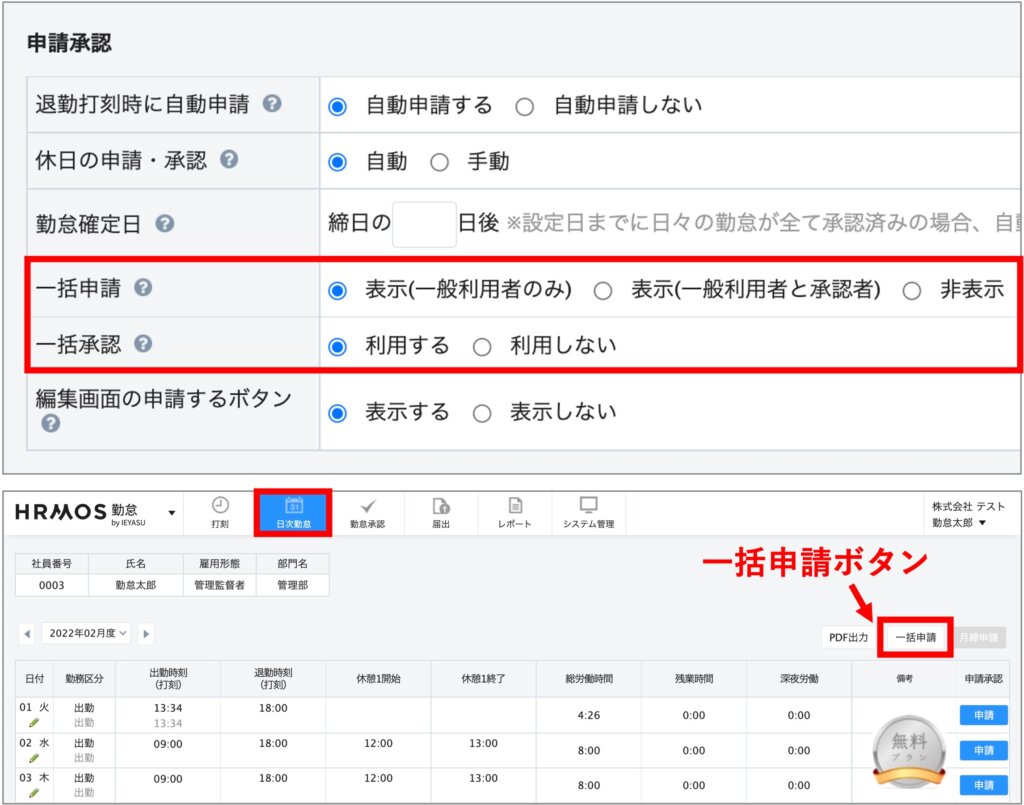Screen dimensions: 1024x805
Task: Click help icon beside 勤怠確定日
Action: pyautogui.click(x=165, y=224)
